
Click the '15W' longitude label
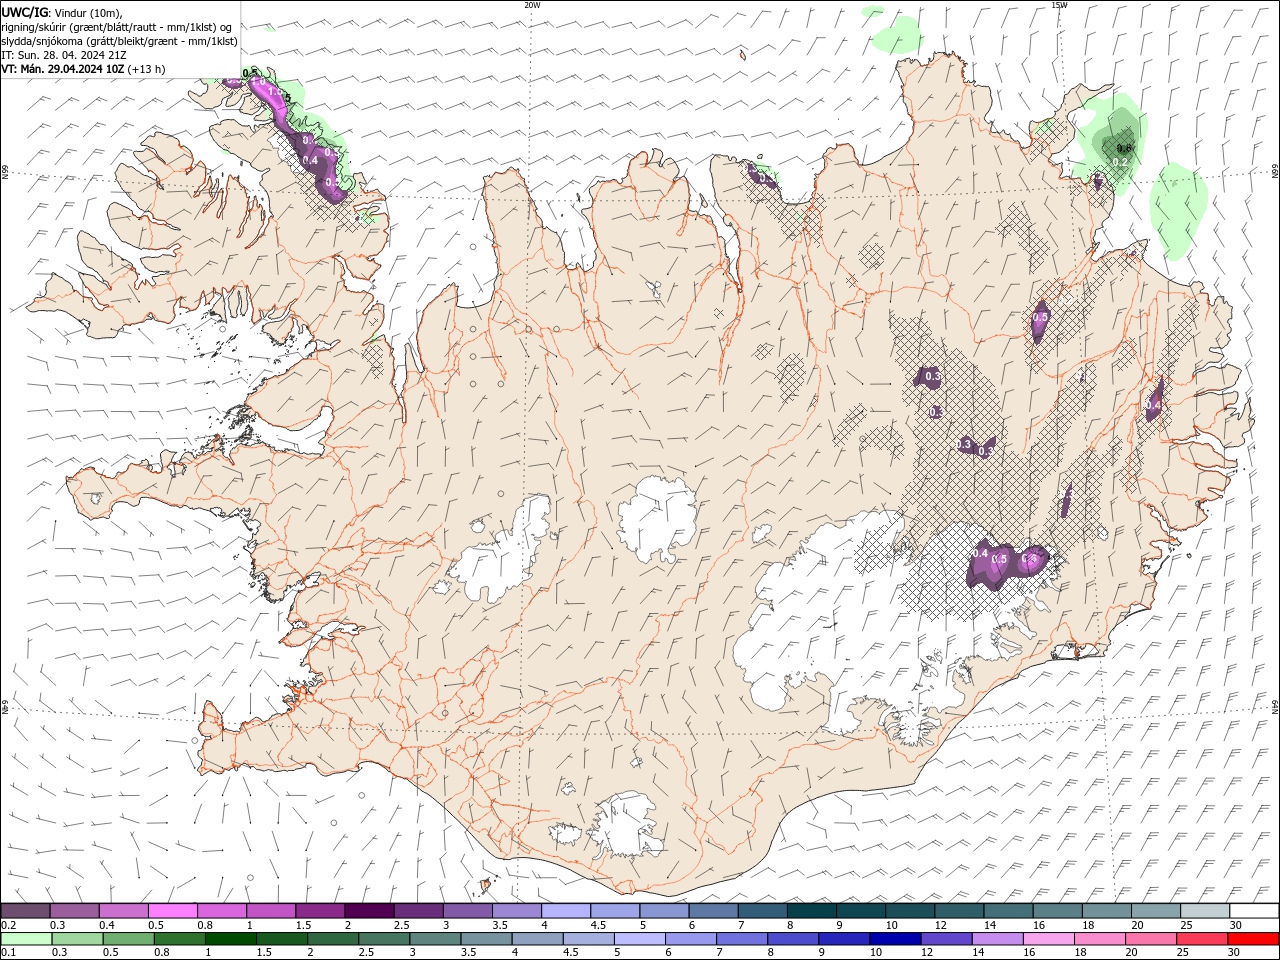[1059, 5]
